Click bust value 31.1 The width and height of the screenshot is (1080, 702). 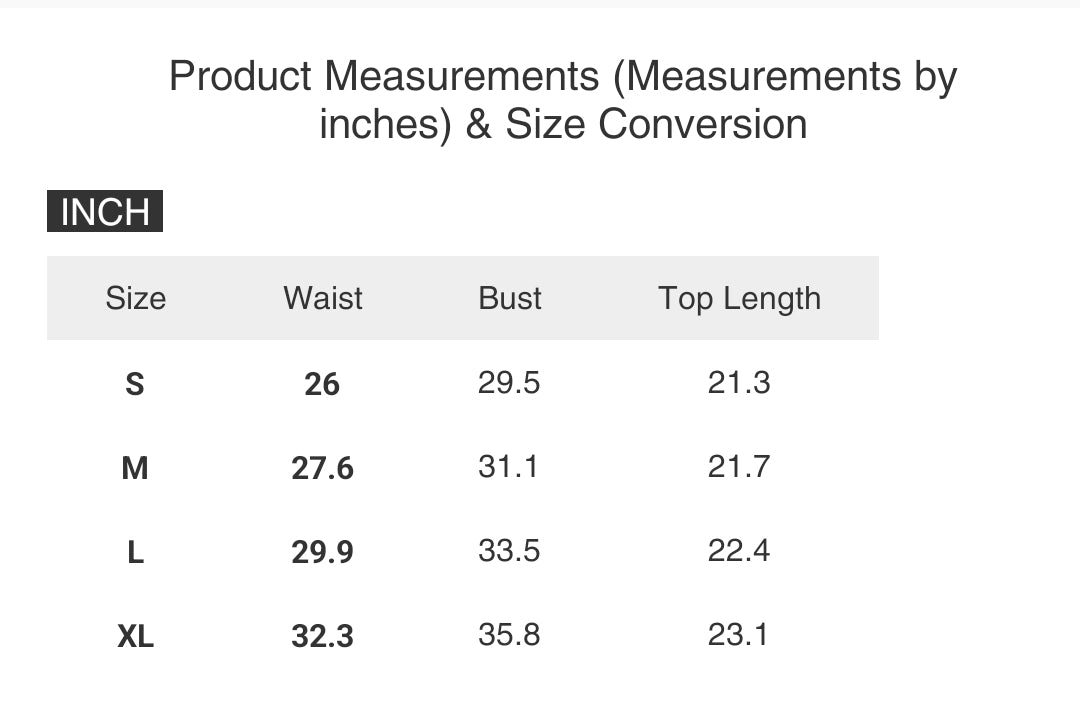[508, 466]
